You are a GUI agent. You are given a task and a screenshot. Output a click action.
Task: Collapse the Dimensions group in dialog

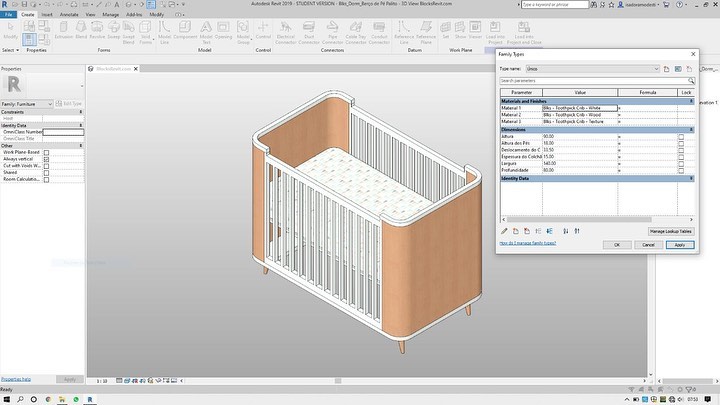coord(691,130)
